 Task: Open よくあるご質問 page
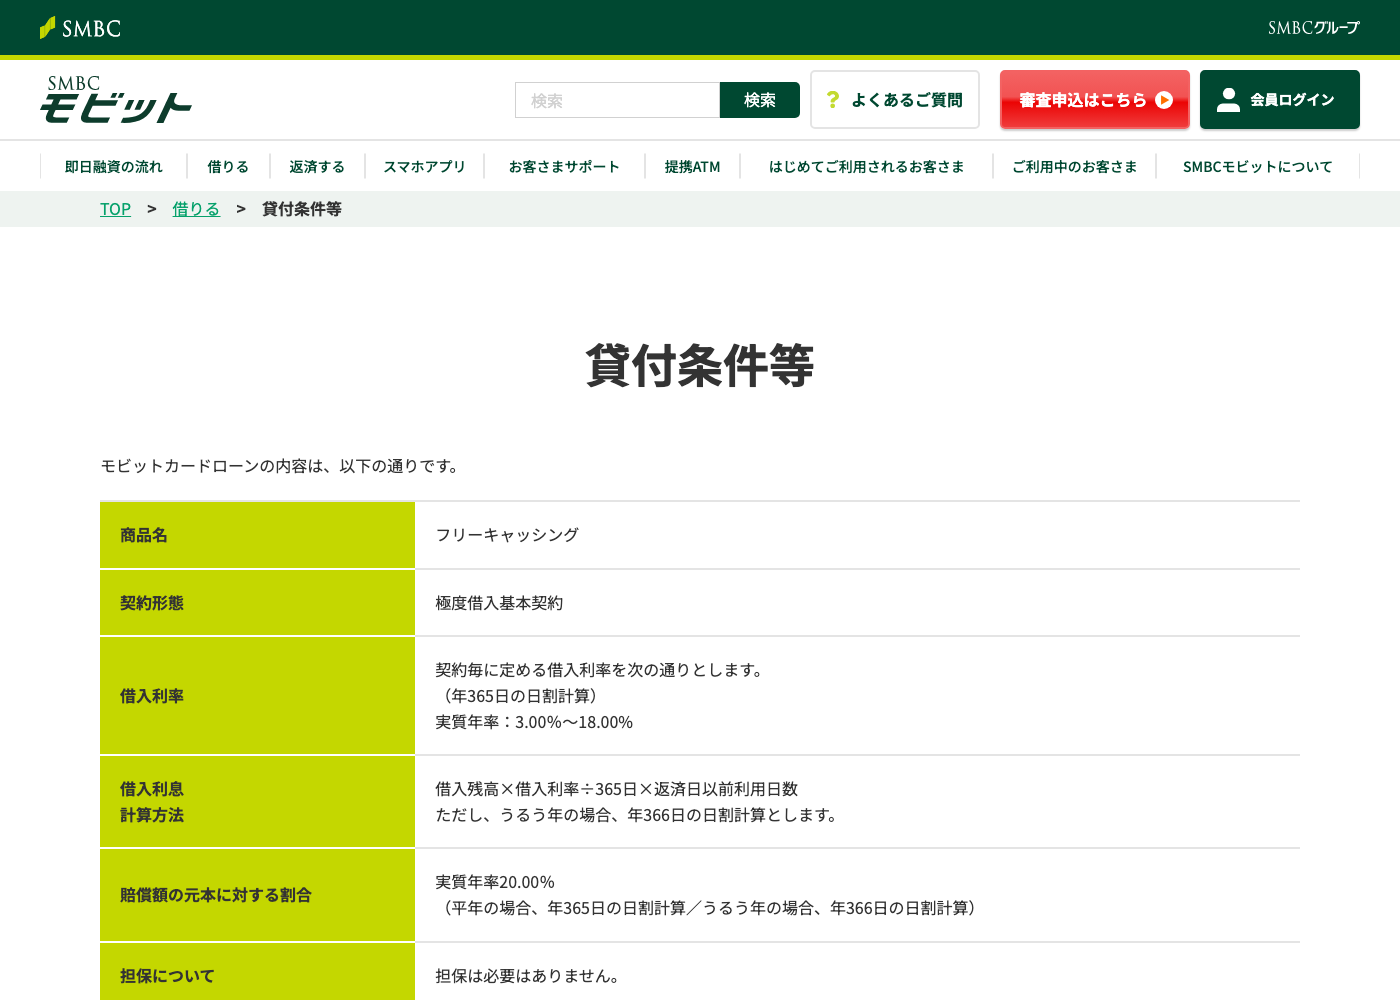(895, 99)
